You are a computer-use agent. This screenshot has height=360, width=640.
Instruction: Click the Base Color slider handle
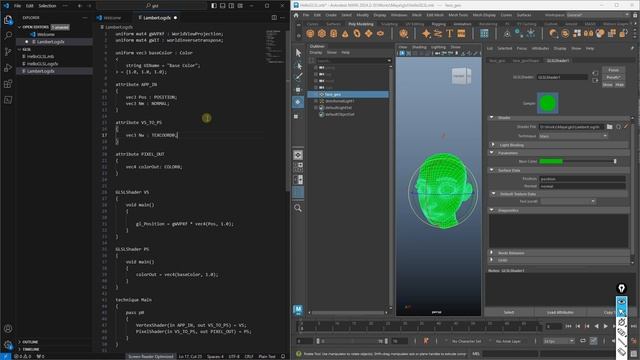[x=615, y=162]
